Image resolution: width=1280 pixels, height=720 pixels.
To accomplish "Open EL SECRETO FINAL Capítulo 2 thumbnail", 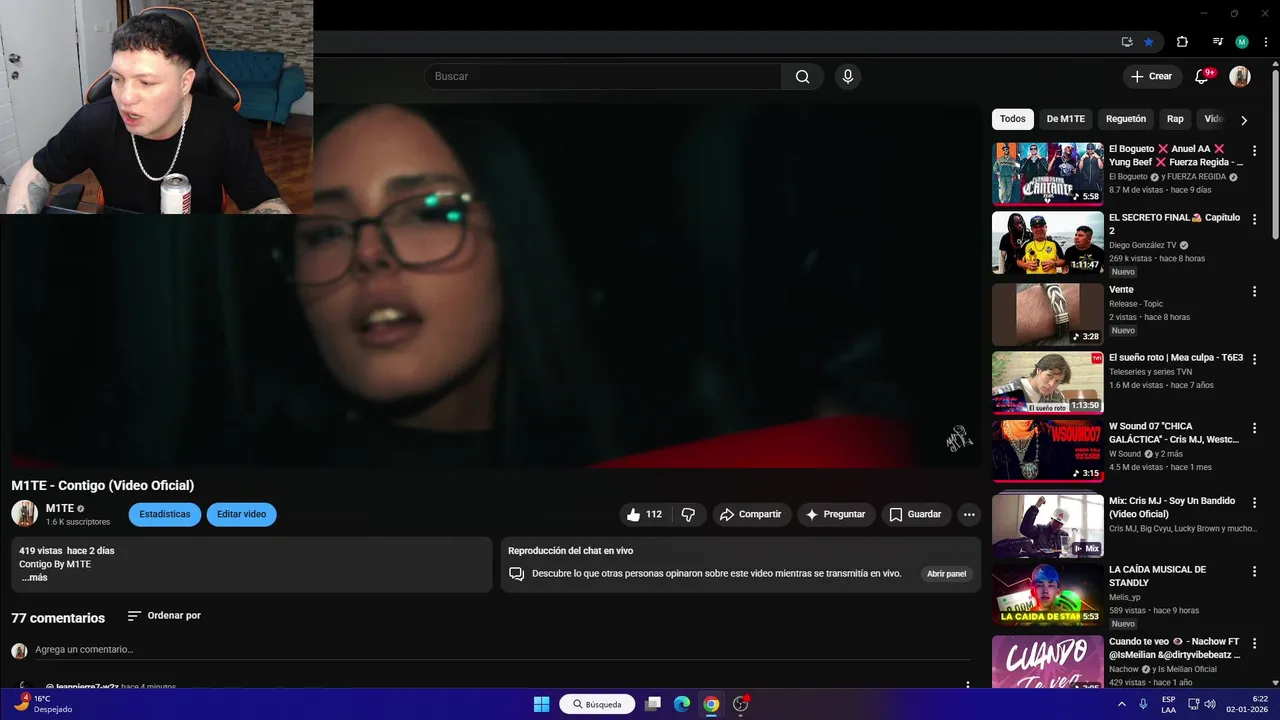I will coord(1048,242).
